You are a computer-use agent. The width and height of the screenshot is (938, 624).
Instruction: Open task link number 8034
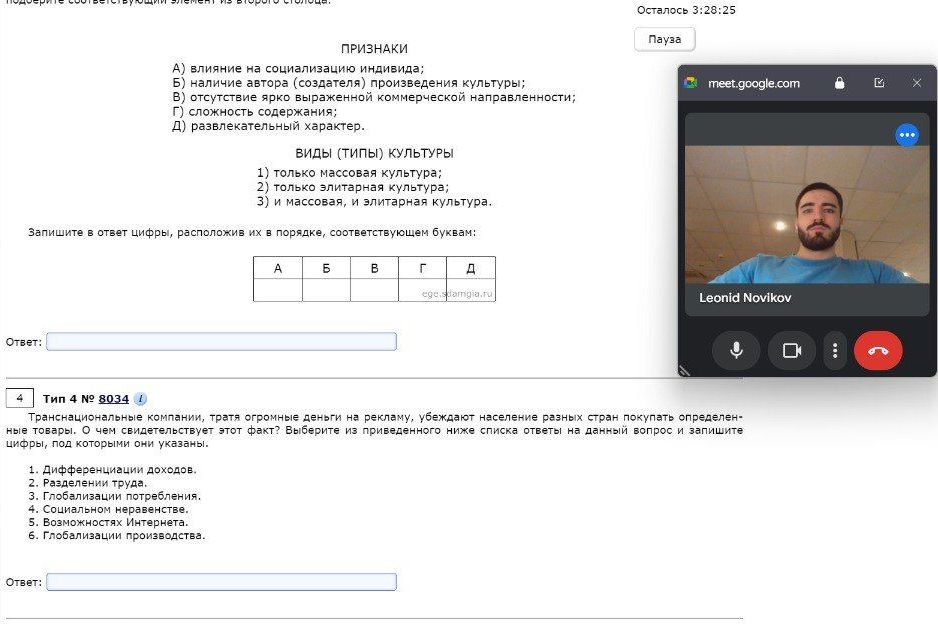pos(113,399)
